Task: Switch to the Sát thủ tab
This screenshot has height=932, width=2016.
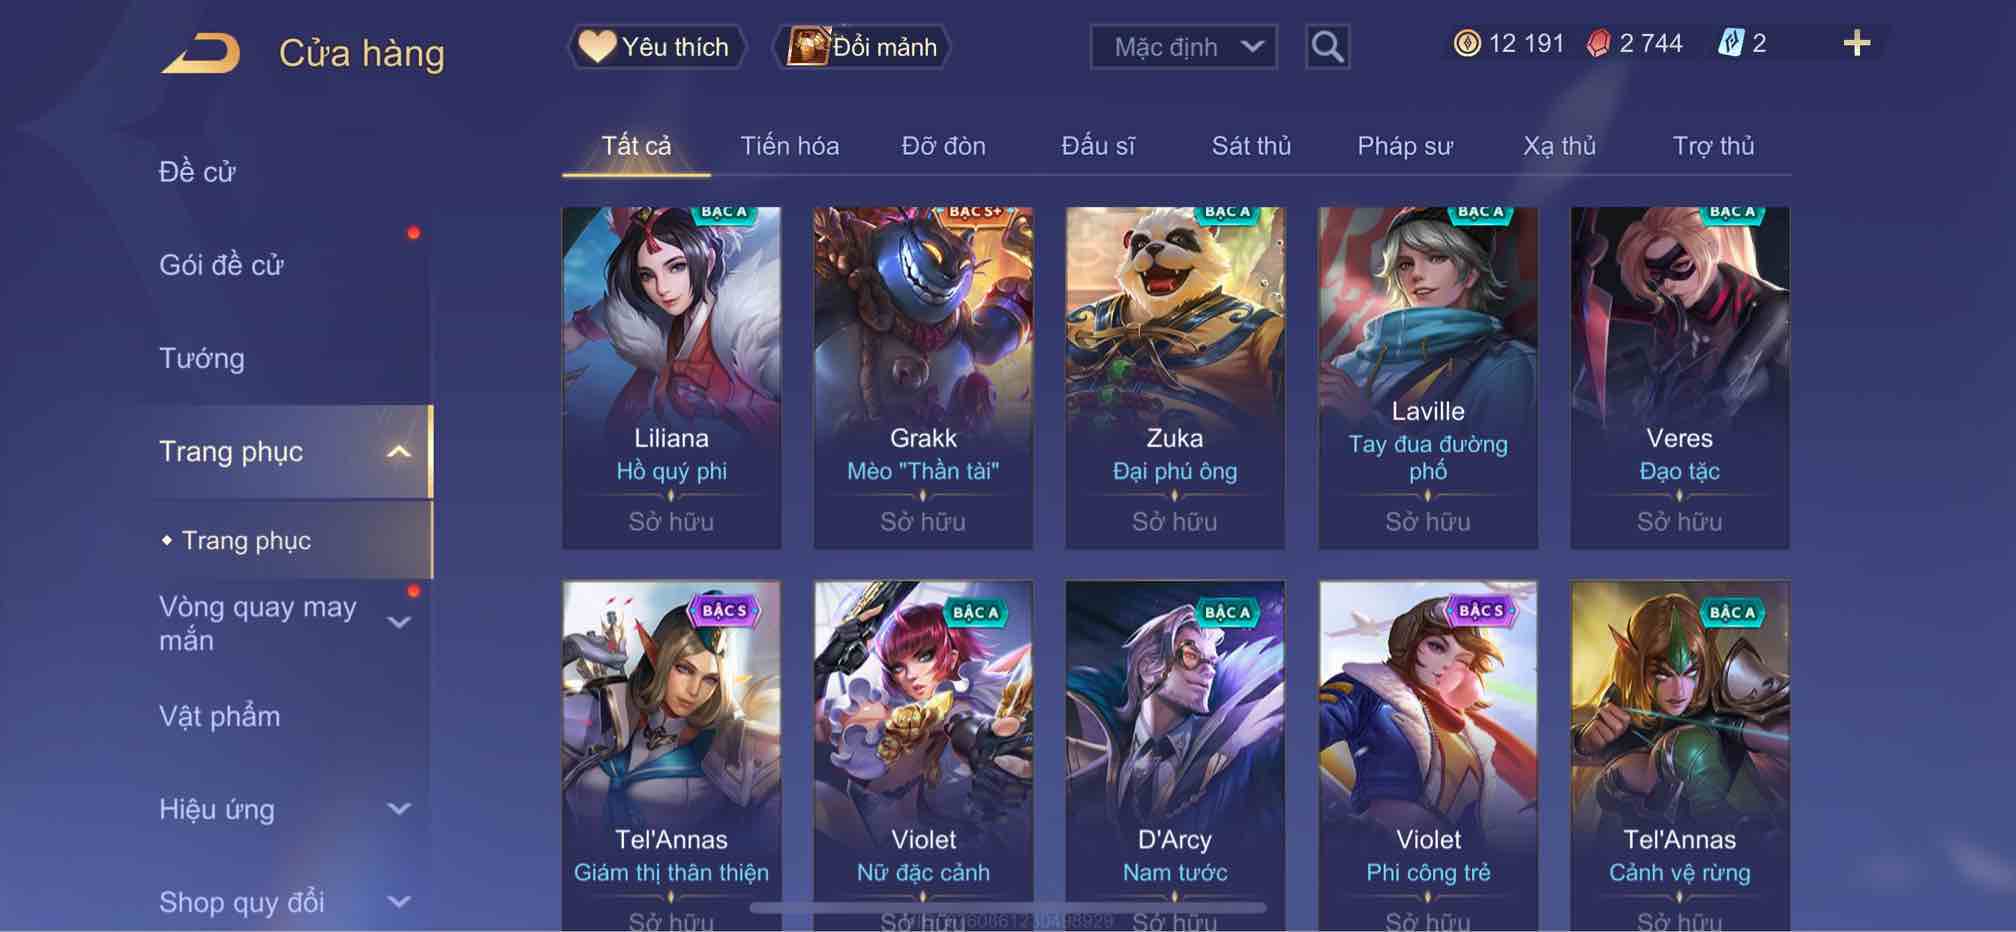Action: 1251,146
